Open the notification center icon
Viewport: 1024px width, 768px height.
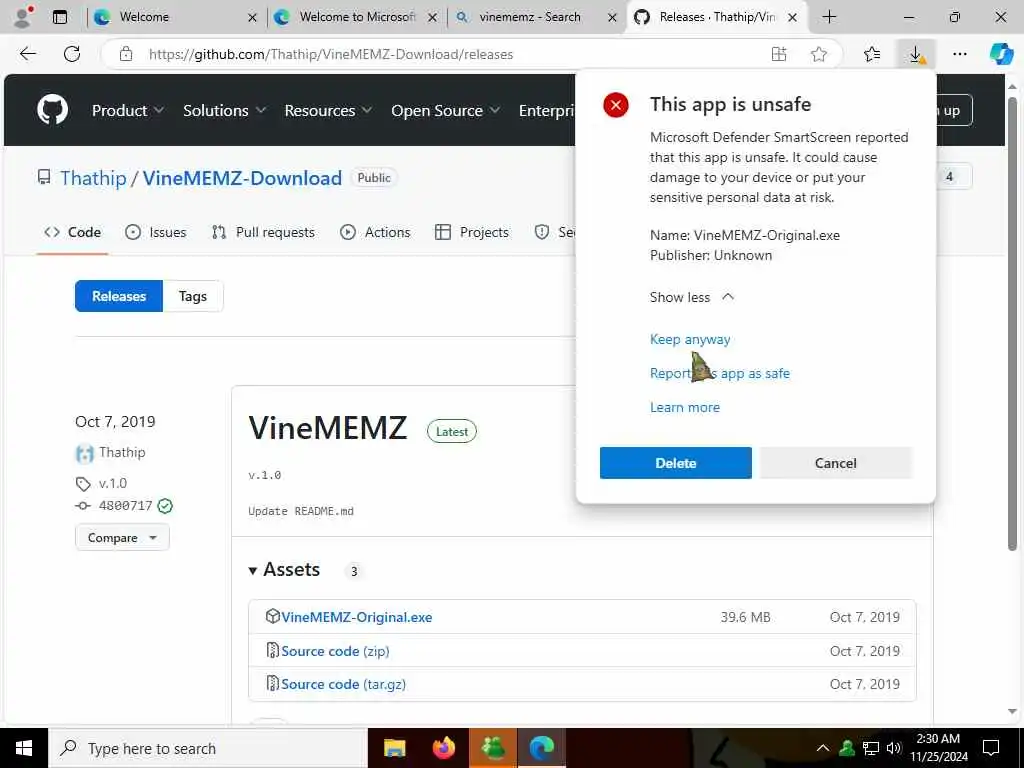point(991,748)
